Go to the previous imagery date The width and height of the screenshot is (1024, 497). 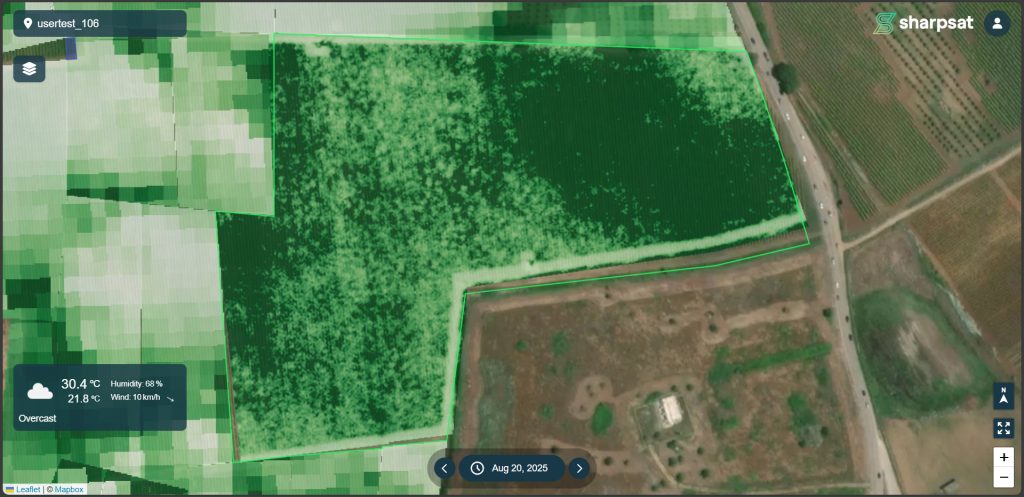tap(445, 468)
